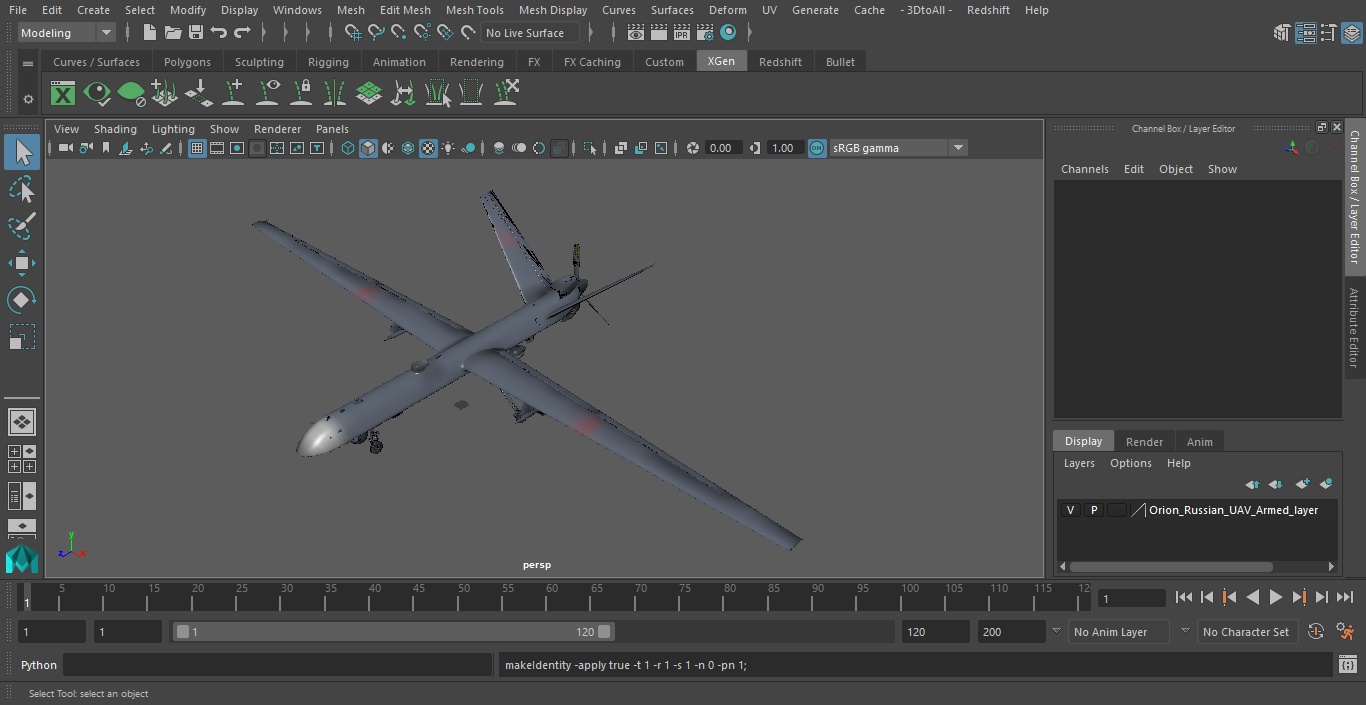Image resolution: width=1366 pixels, height=705 pixels.
Task: Switch to the Polygons shelf tab
Action: [x=188, y=62]
